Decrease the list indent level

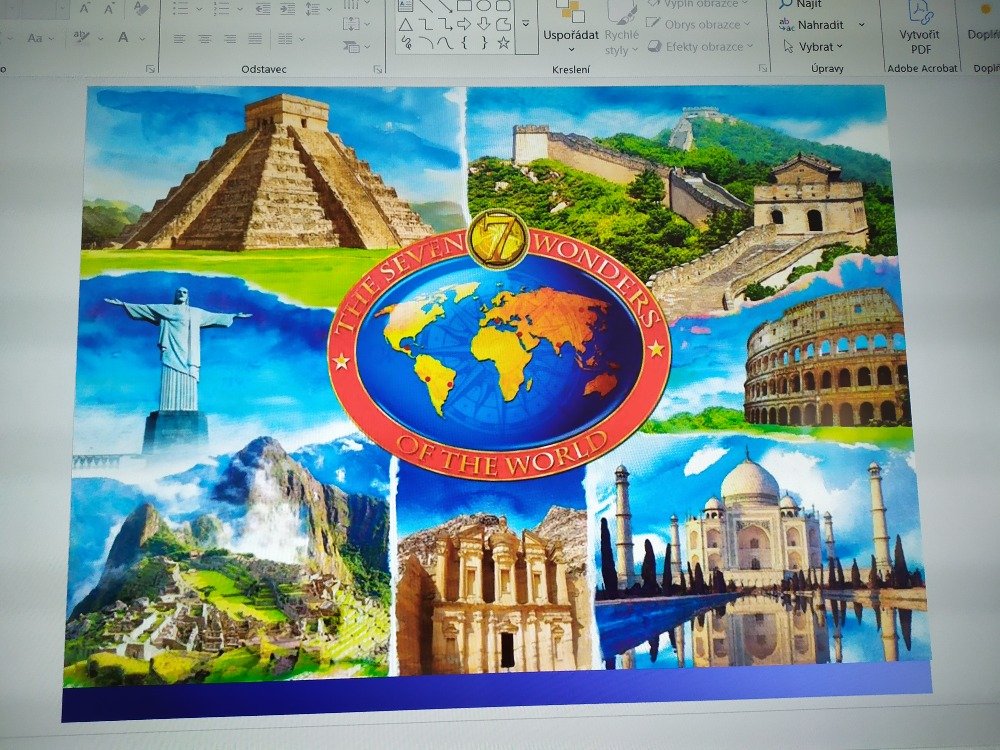[x=262, y=9]
